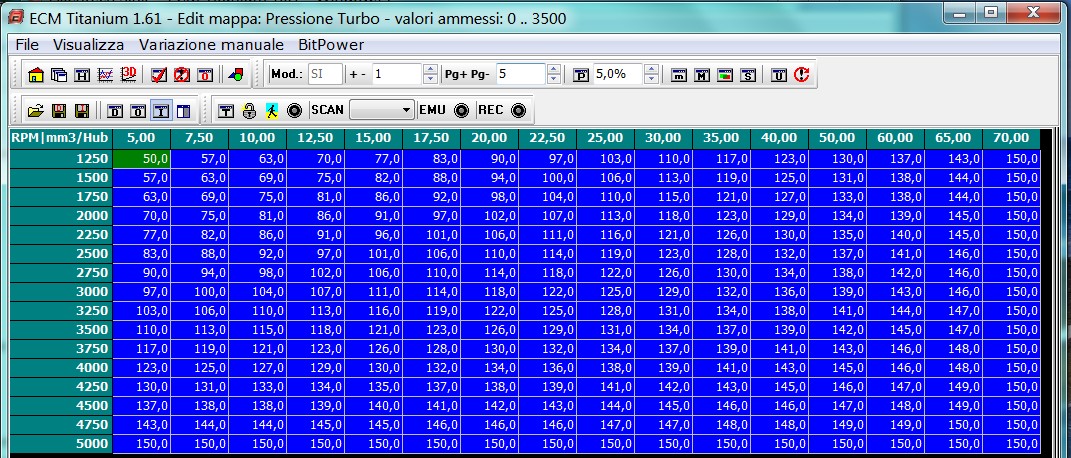Toggle the highlighted 'I' display mode button
This screenshot has height=458, width=1071.
coord(160,110)
